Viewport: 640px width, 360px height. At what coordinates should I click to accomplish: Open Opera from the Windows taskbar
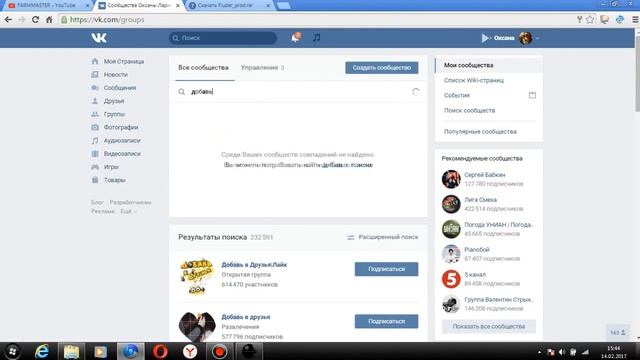click(x=160, y=351)
